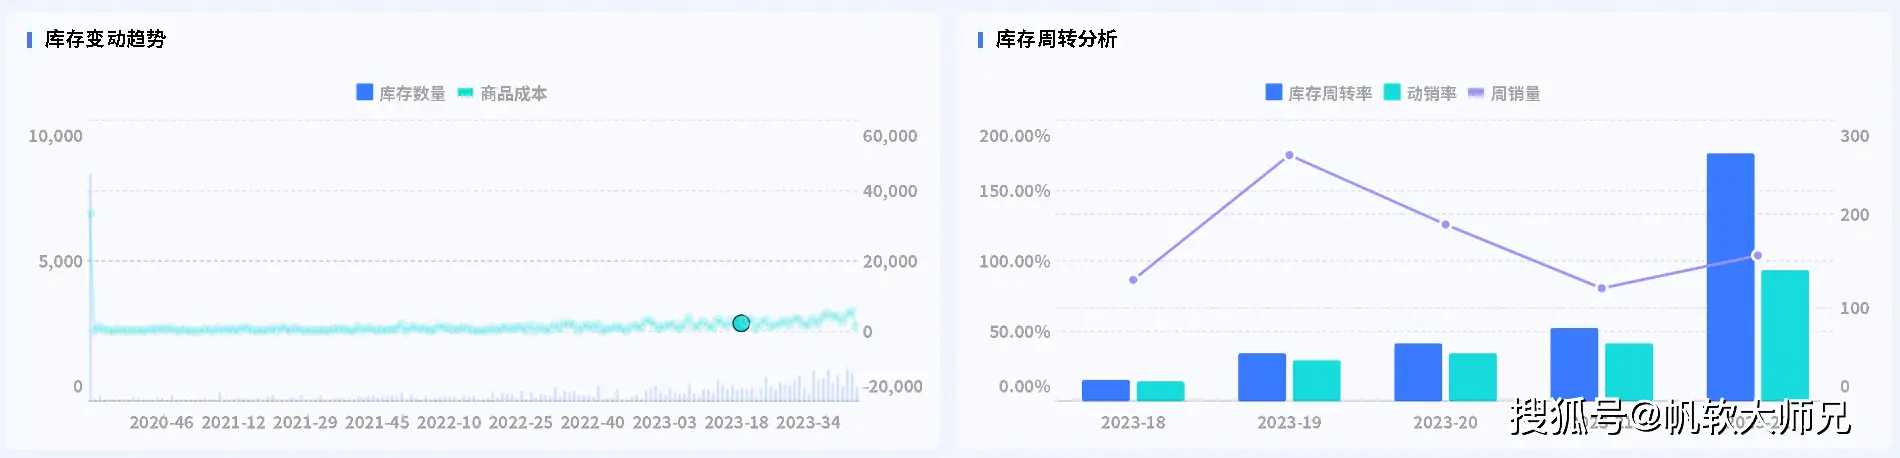Click the 2022-10 axis label
This screenshot has height=458, width=1900.
point(449,422)
